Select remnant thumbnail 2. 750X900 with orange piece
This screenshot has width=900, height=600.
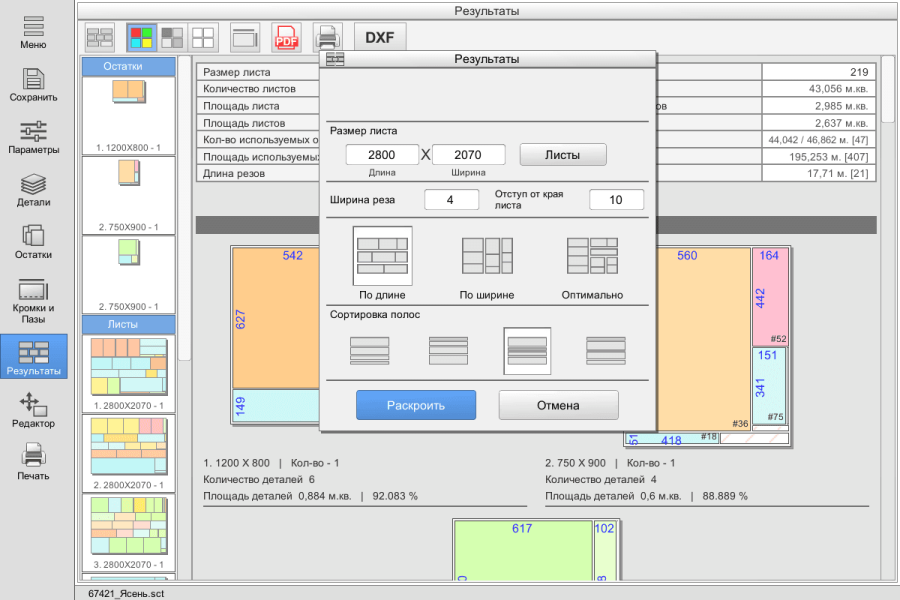(129, 195)
